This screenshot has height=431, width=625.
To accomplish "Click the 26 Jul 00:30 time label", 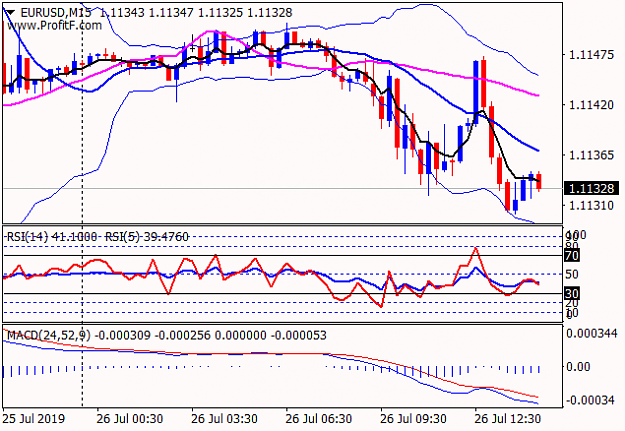I will (130, 419).
